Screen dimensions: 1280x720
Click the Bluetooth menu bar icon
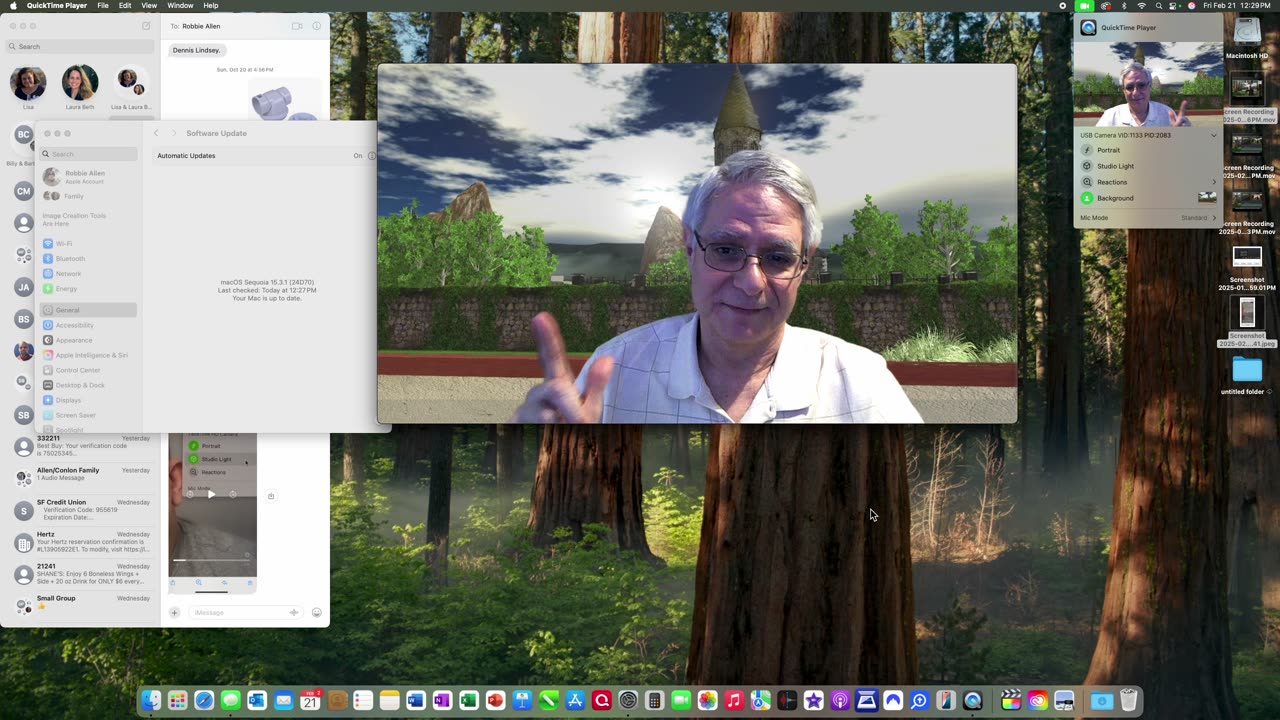point(1122,6)
